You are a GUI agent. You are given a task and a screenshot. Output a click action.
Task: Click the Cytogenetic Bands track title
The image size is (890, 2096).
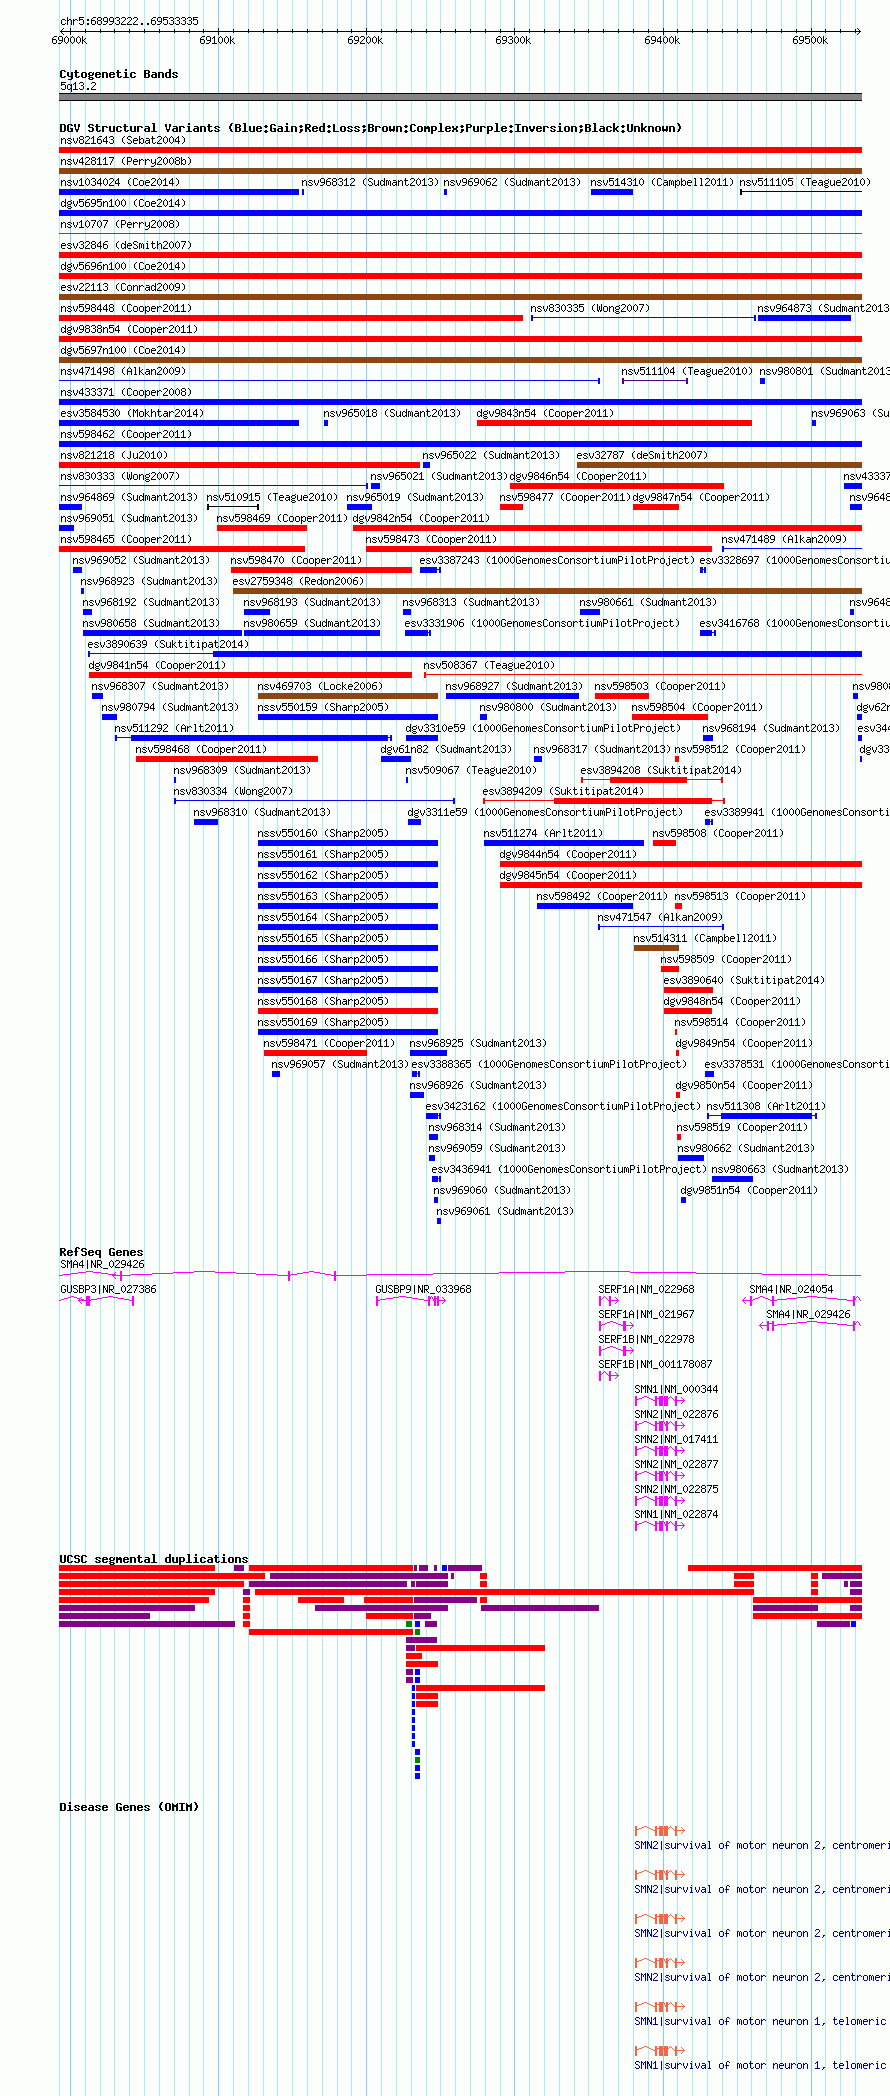coord(119,74)
